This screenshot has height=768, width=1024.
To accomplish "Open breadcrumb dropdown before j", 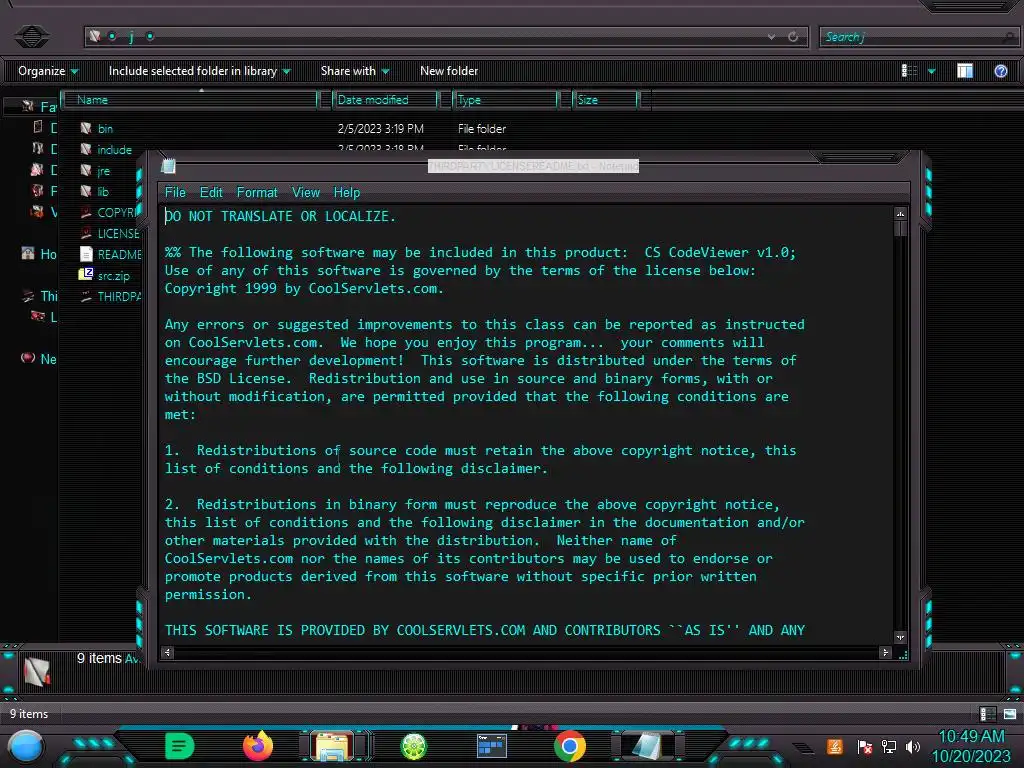I will (112, 37).
